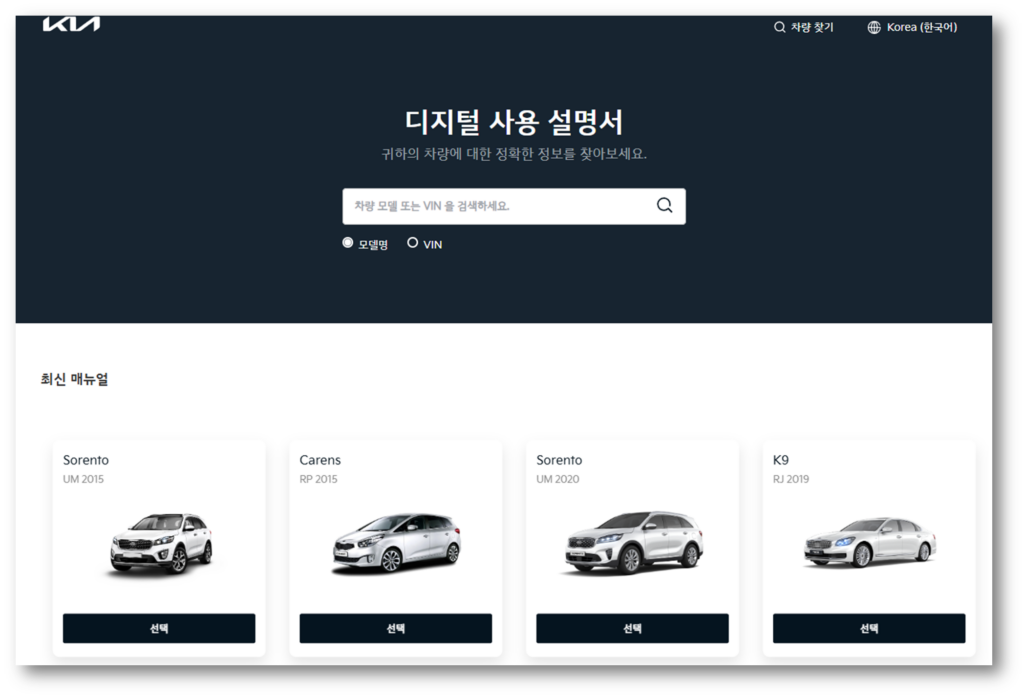Screen dimensions: 1024x697
Task: Click the K9 RJ 2019 car image
Action: [x=870, y=543]
